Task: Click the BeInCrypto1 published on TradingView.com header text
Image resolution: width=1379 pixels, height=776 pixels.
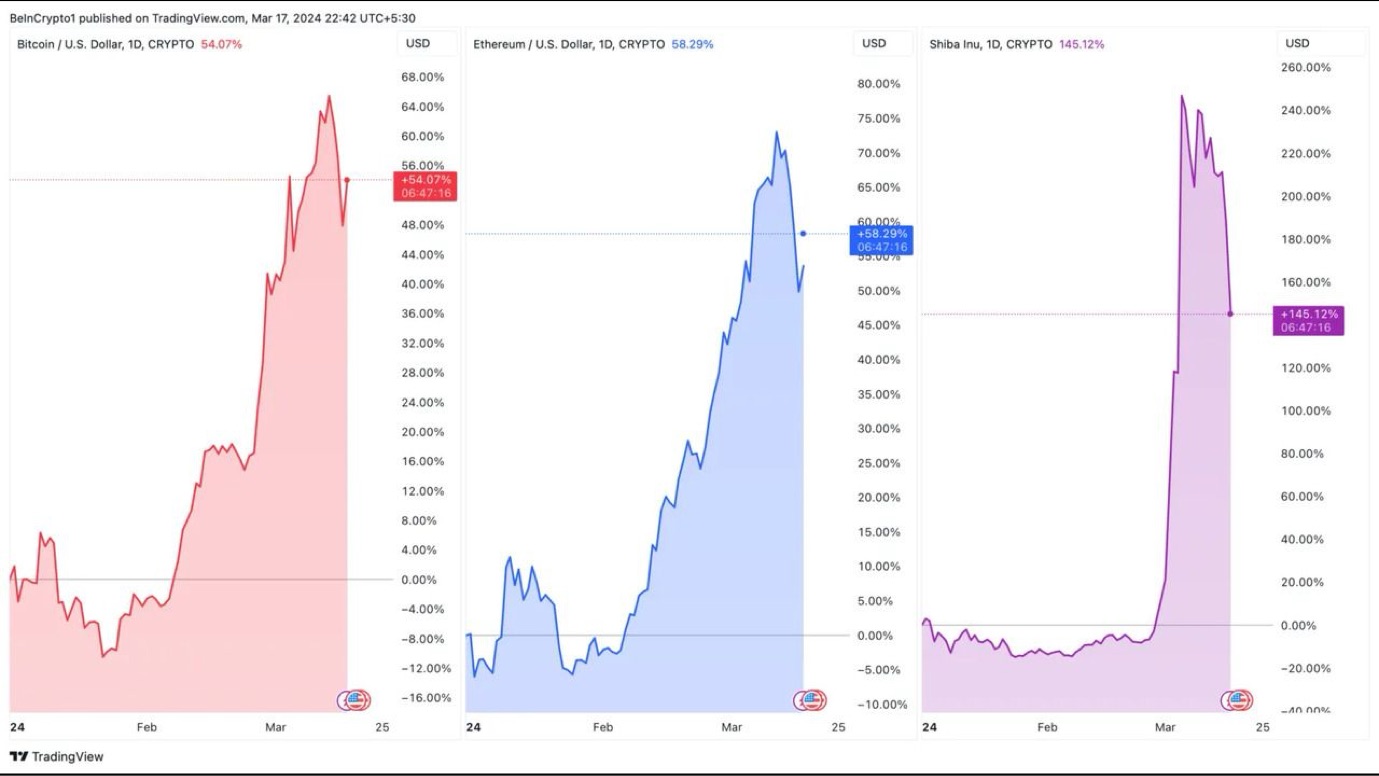Action: (212, 18)
